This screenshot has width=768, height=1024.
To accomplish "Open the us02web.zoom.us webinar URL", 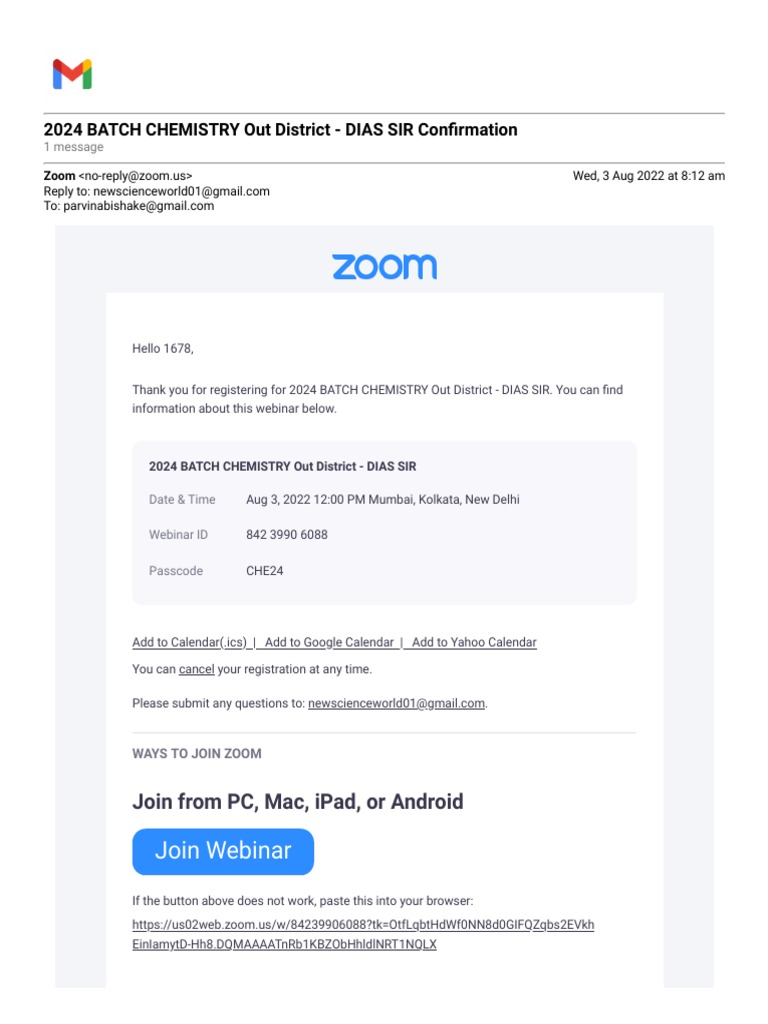I will click(x=363, y=925).
